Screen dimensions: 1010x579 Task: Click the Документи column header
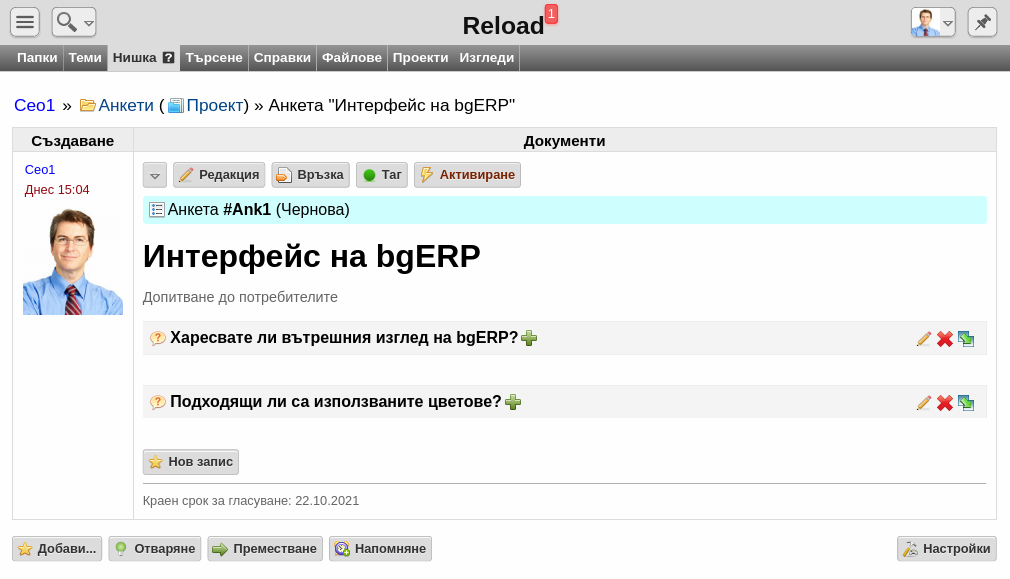565,140
